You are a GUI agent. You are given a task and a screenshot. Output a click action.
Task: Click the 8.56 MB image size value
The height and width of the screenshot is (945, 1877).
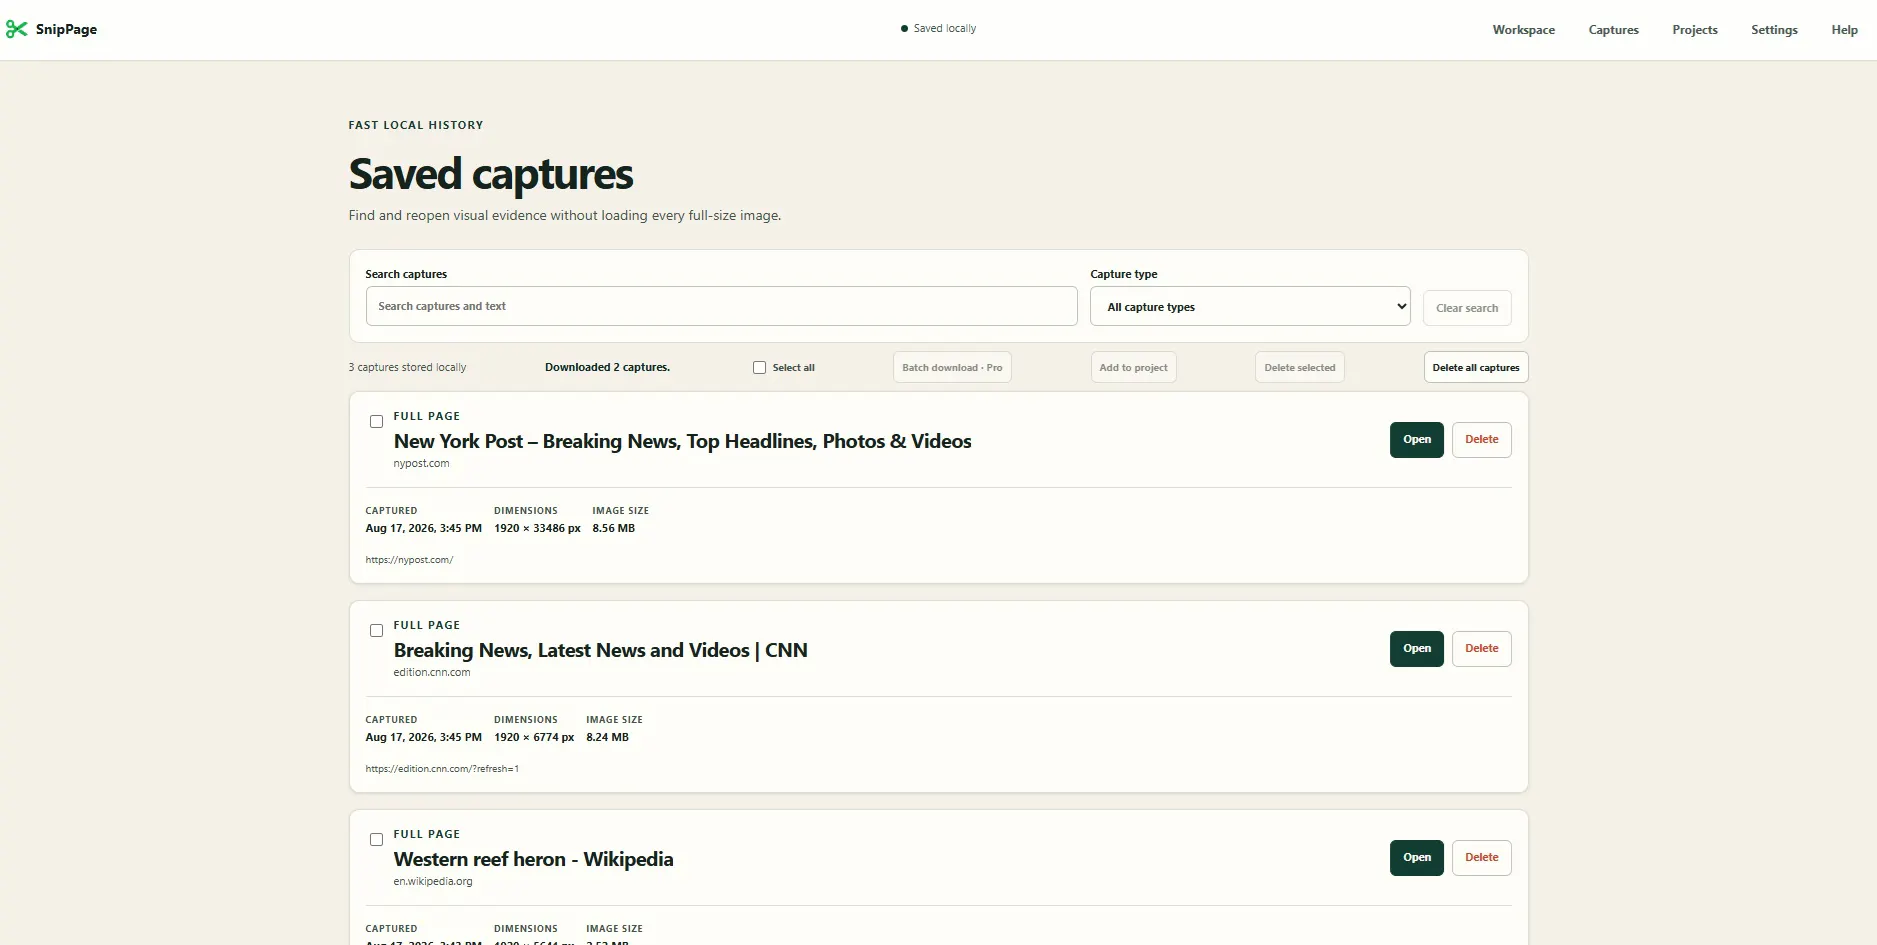(613, 529)
